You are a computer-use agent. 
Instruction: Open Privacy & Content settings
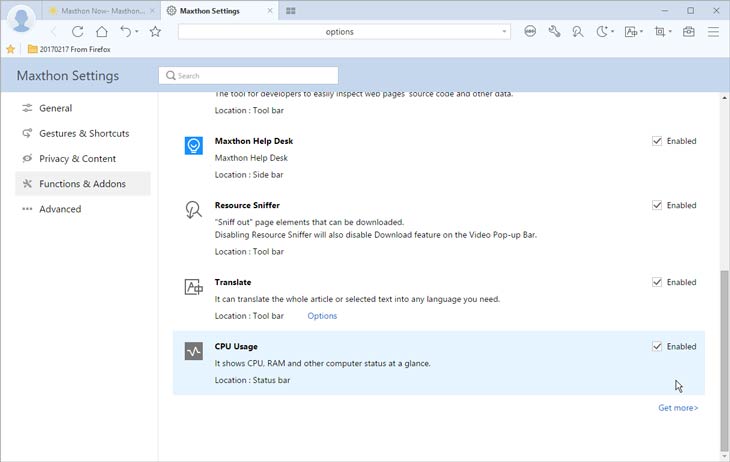point(83,158)
